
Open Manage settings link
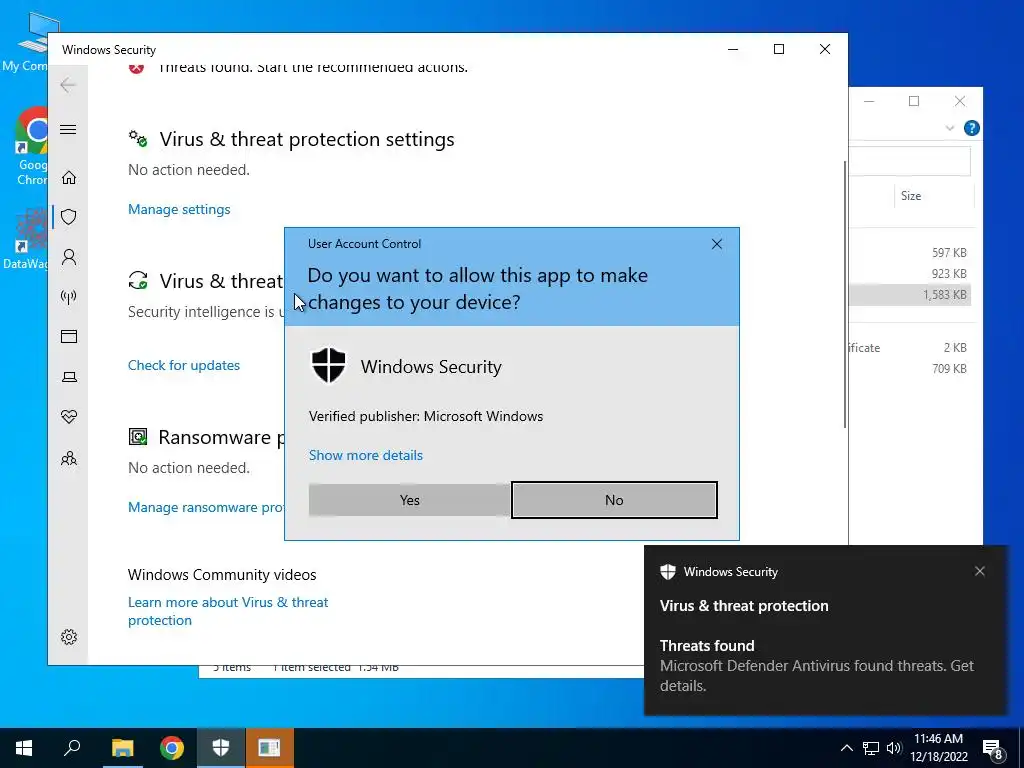pyautogui.click(x=179, y=210)
